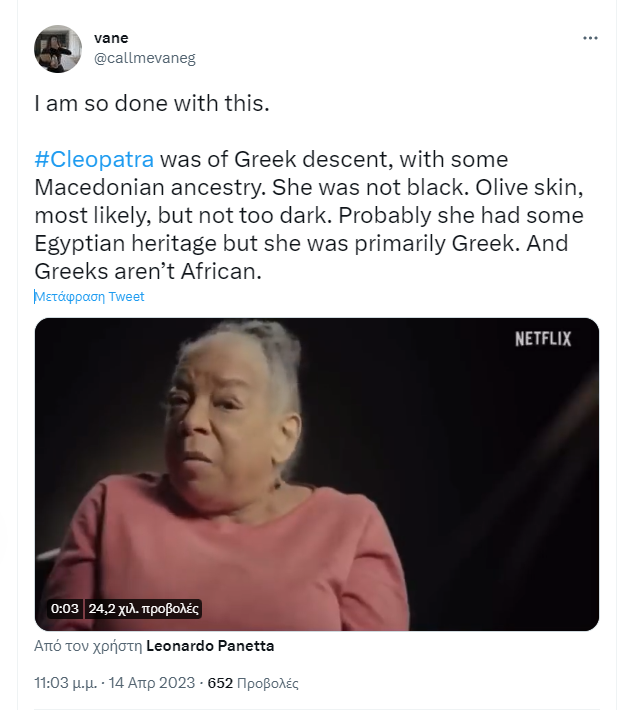
Task: Click the NETFLIX watermark on the video
Action: (x=542, y=339)
